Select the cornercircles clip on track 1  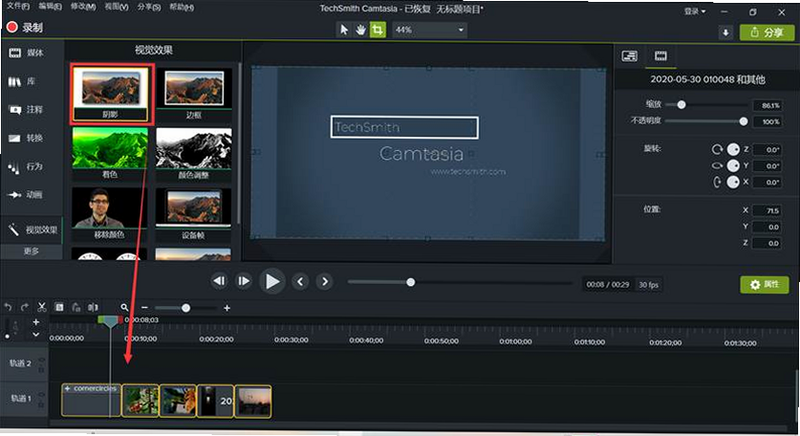click(x=91, y=400)
